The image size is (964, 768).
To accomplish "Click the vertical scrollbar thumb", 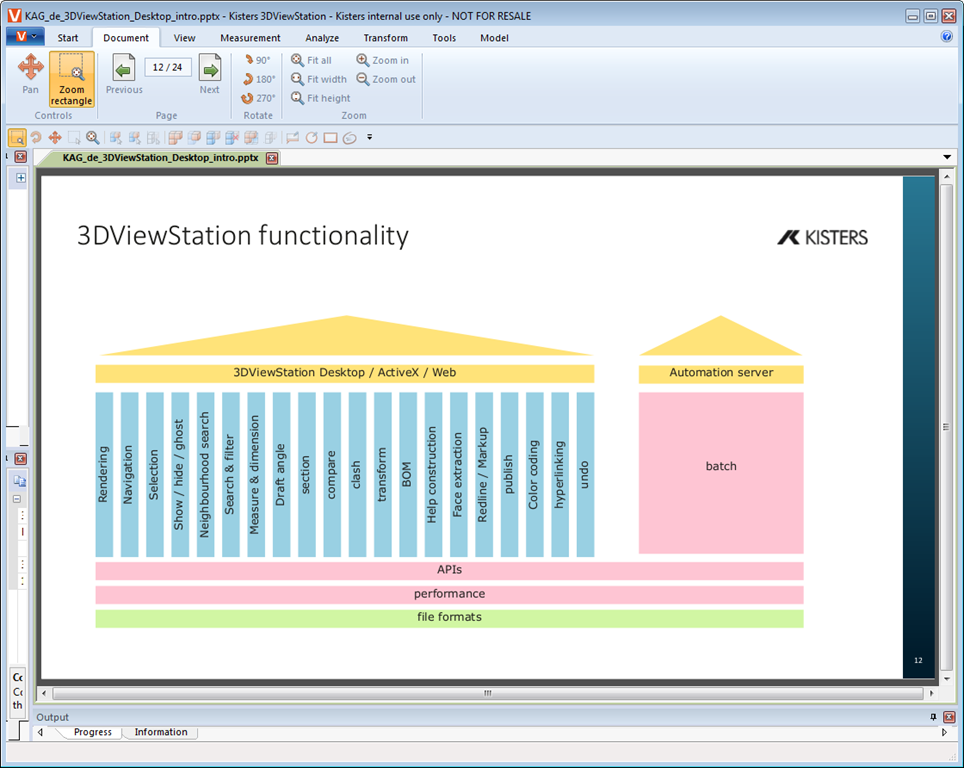I will 946,427.
